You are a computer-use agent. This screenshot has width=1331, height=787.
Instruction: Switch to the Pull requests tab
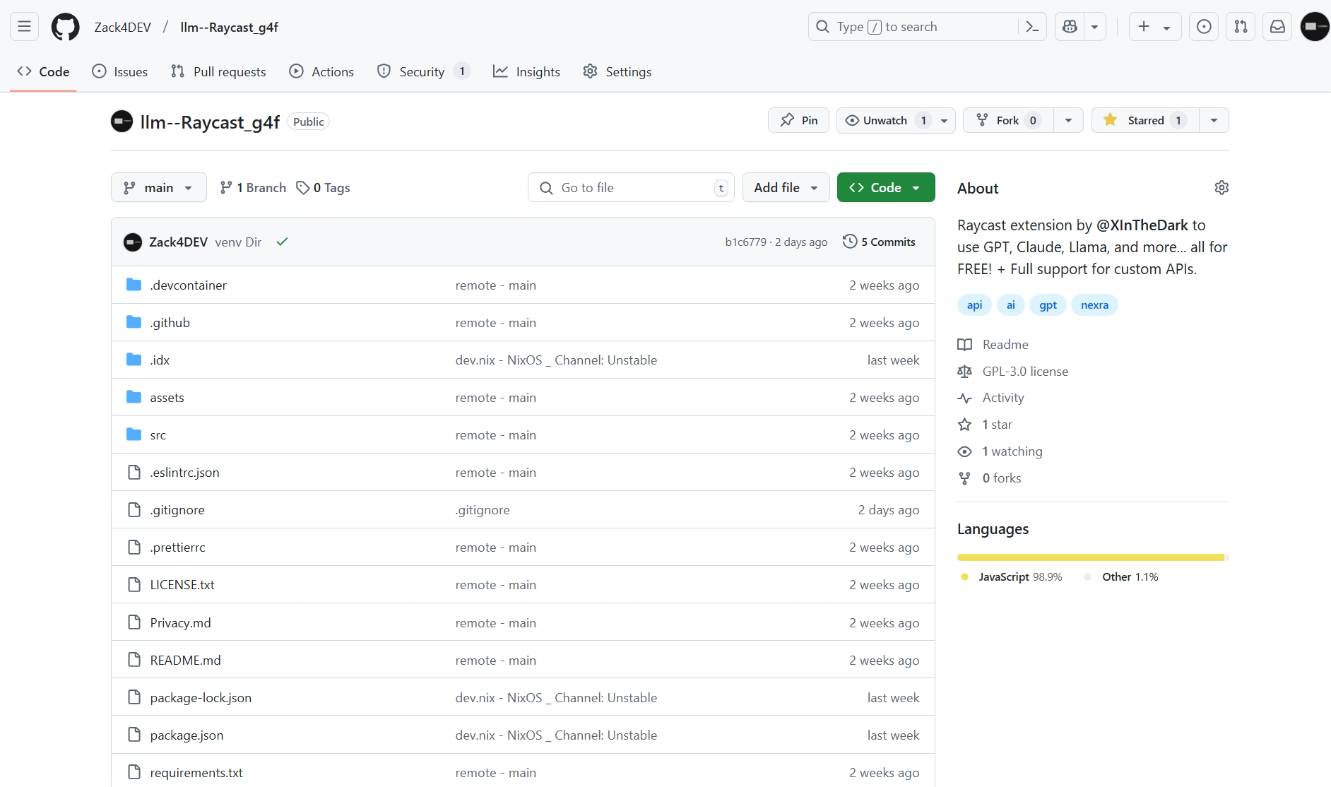click(x=218, y=72)
